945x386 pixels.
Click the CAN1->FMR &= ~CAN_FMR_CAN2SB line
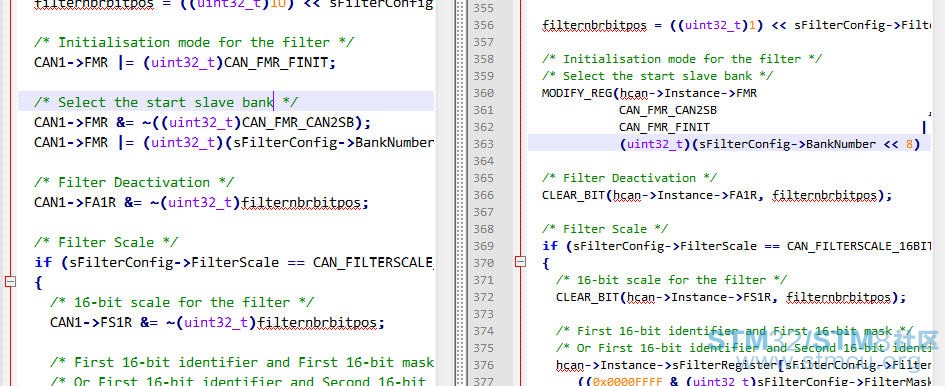(x=202, y=123)
